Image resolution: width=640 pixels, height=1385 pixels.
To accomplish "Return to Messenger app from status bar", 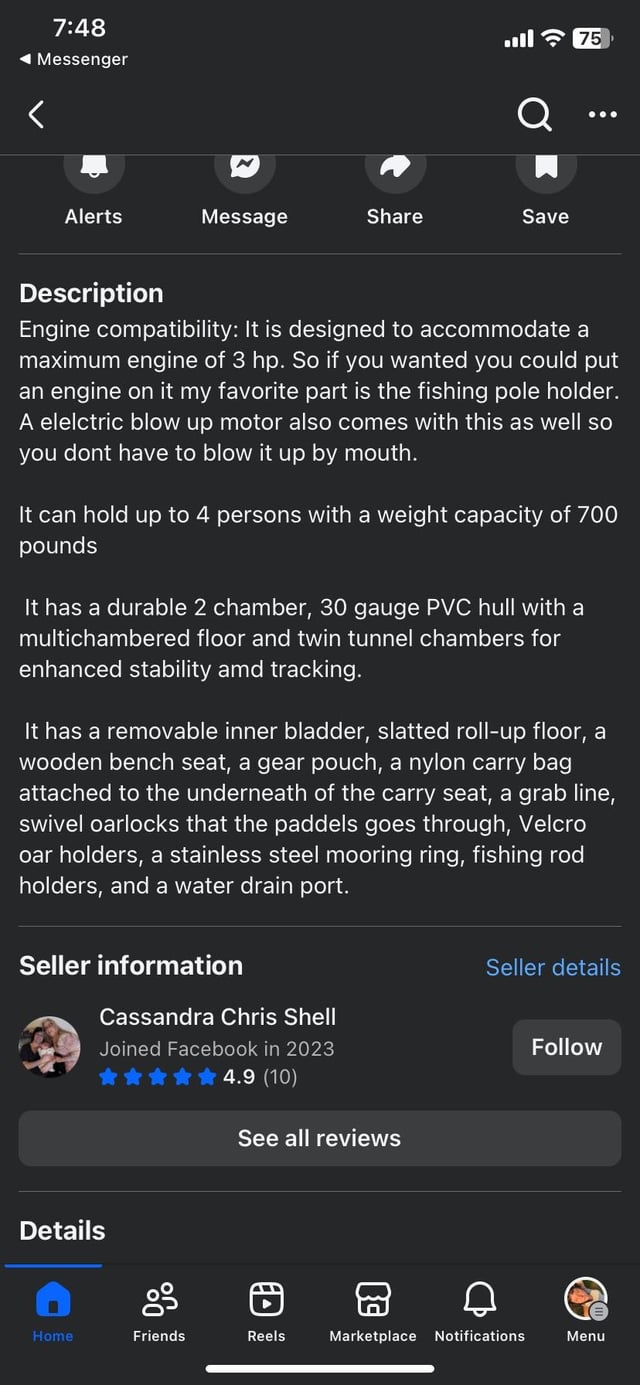I will click(x=74, y=59).
